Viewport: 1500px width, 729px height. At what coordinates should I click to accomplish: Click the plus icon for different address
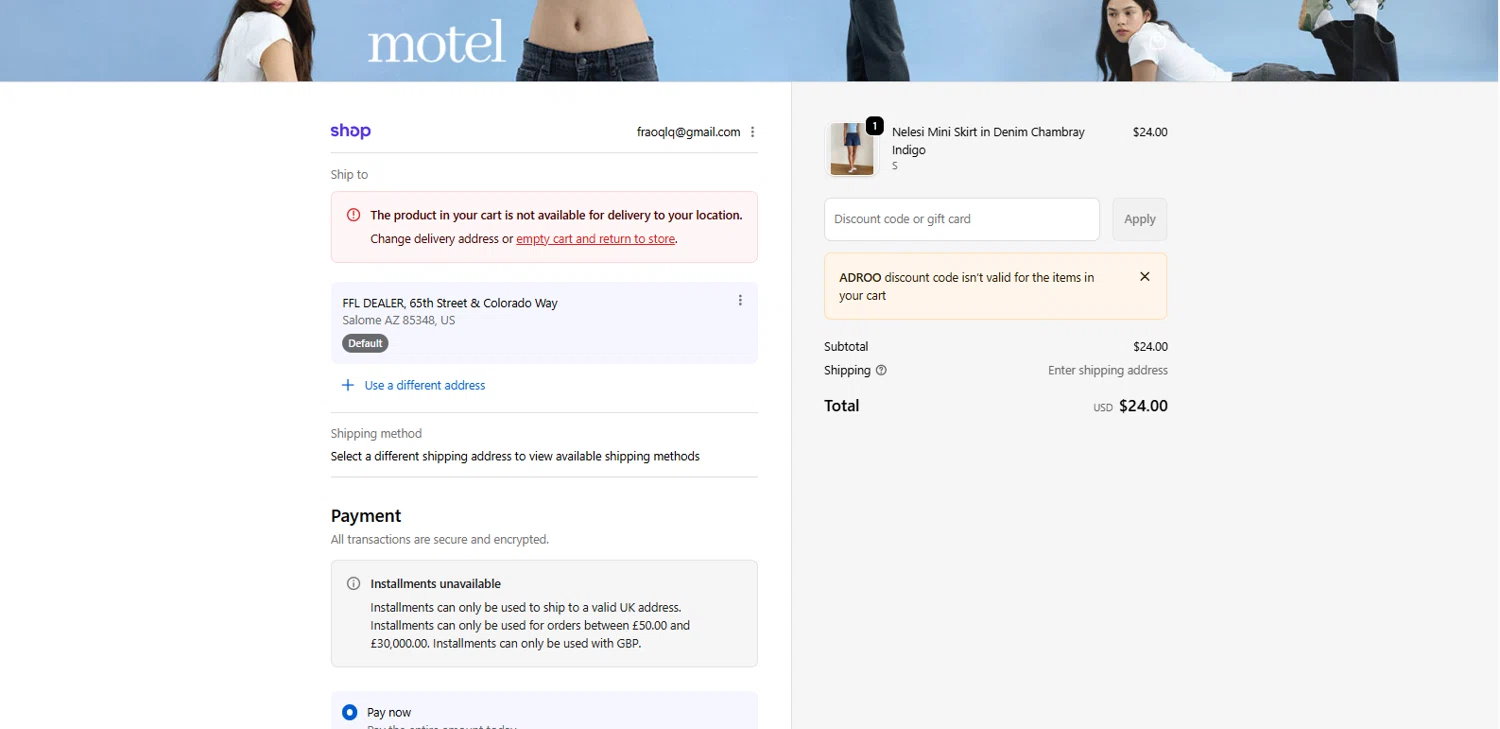[348, 385]
